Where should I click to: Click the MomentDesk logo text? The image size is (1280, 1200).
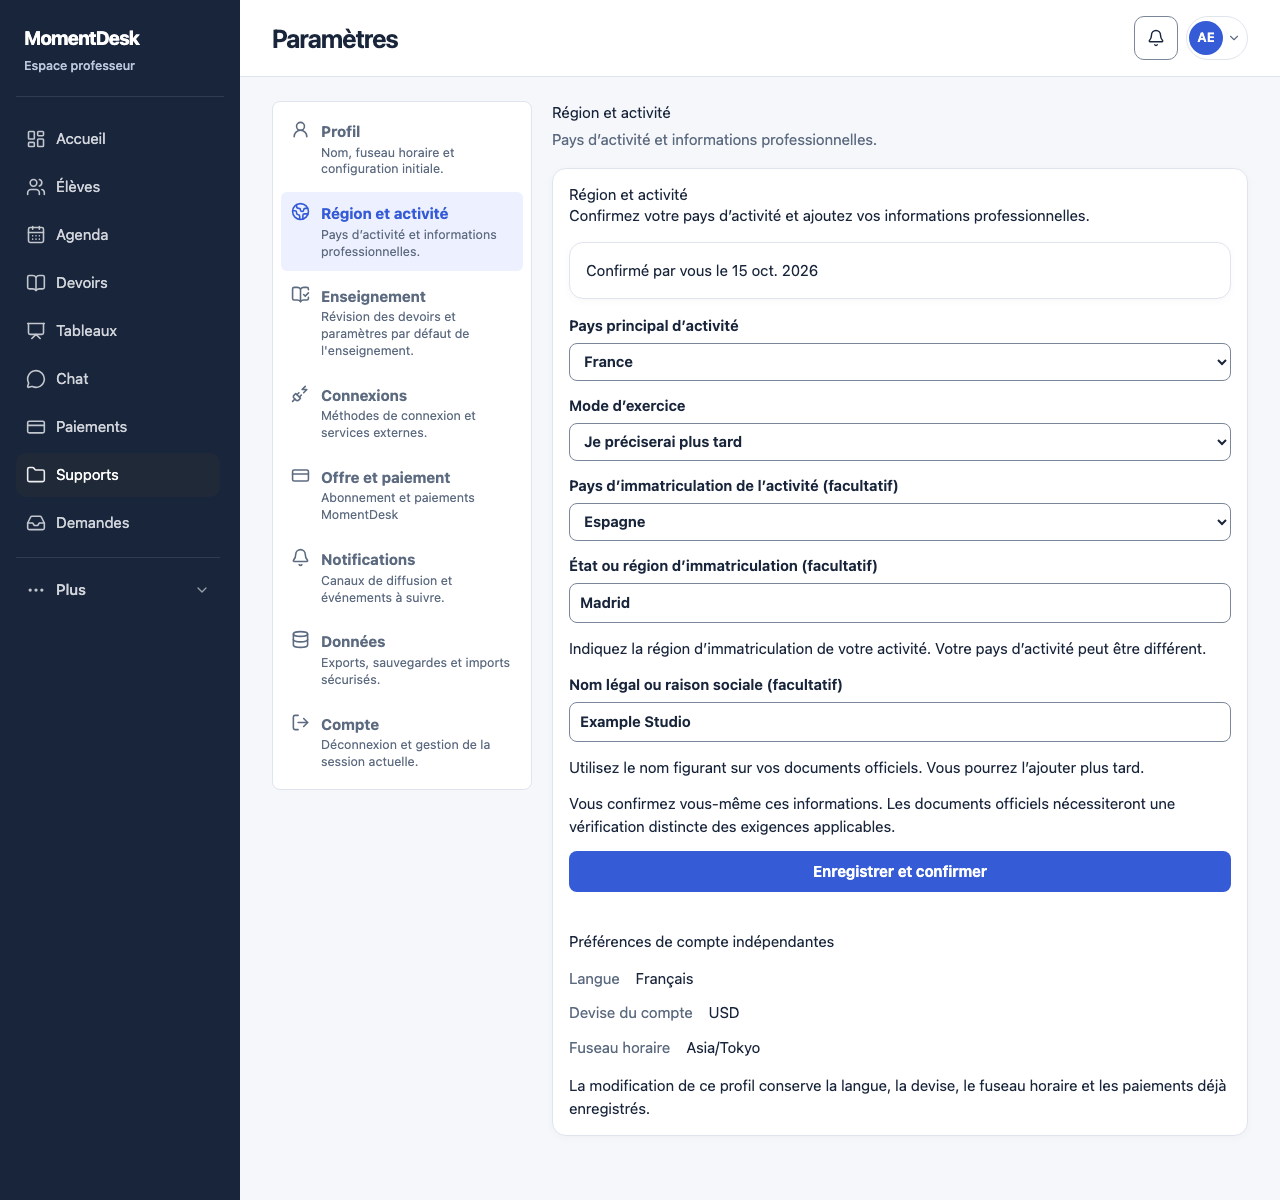click(82, 38)
